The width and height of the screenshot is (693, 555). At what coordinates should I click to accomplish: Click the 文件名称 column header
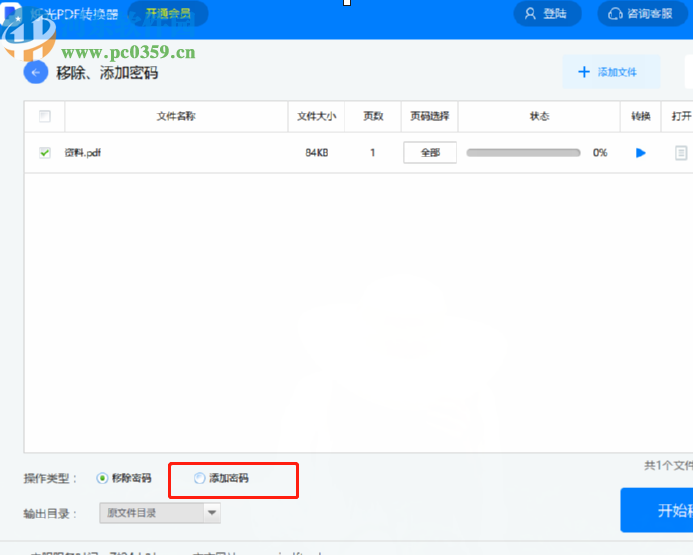click(176, 116)
